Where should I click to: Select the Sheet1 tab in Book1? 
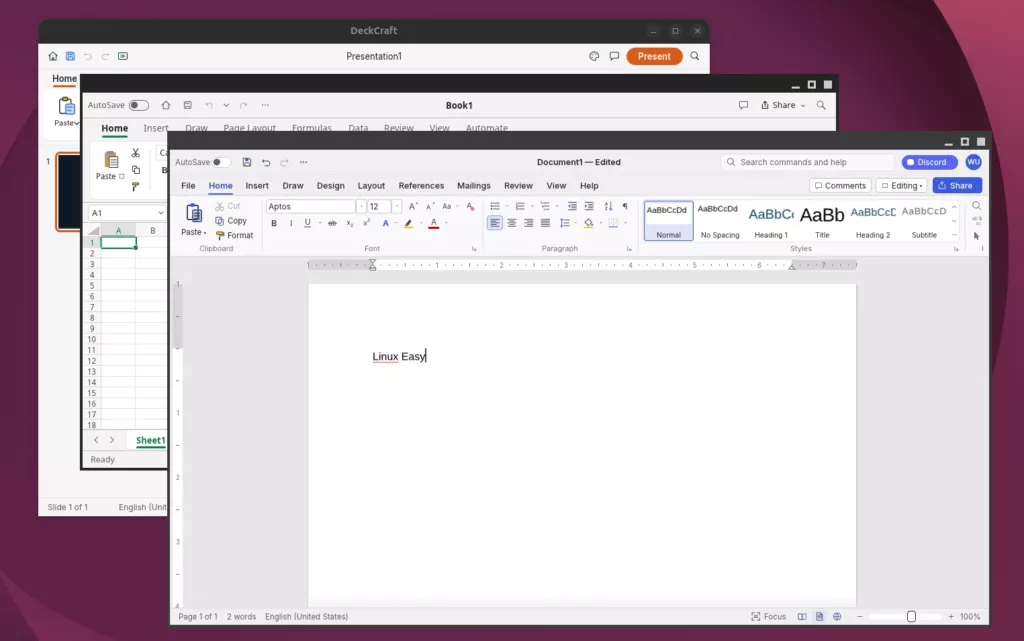(x=150, y=441)
